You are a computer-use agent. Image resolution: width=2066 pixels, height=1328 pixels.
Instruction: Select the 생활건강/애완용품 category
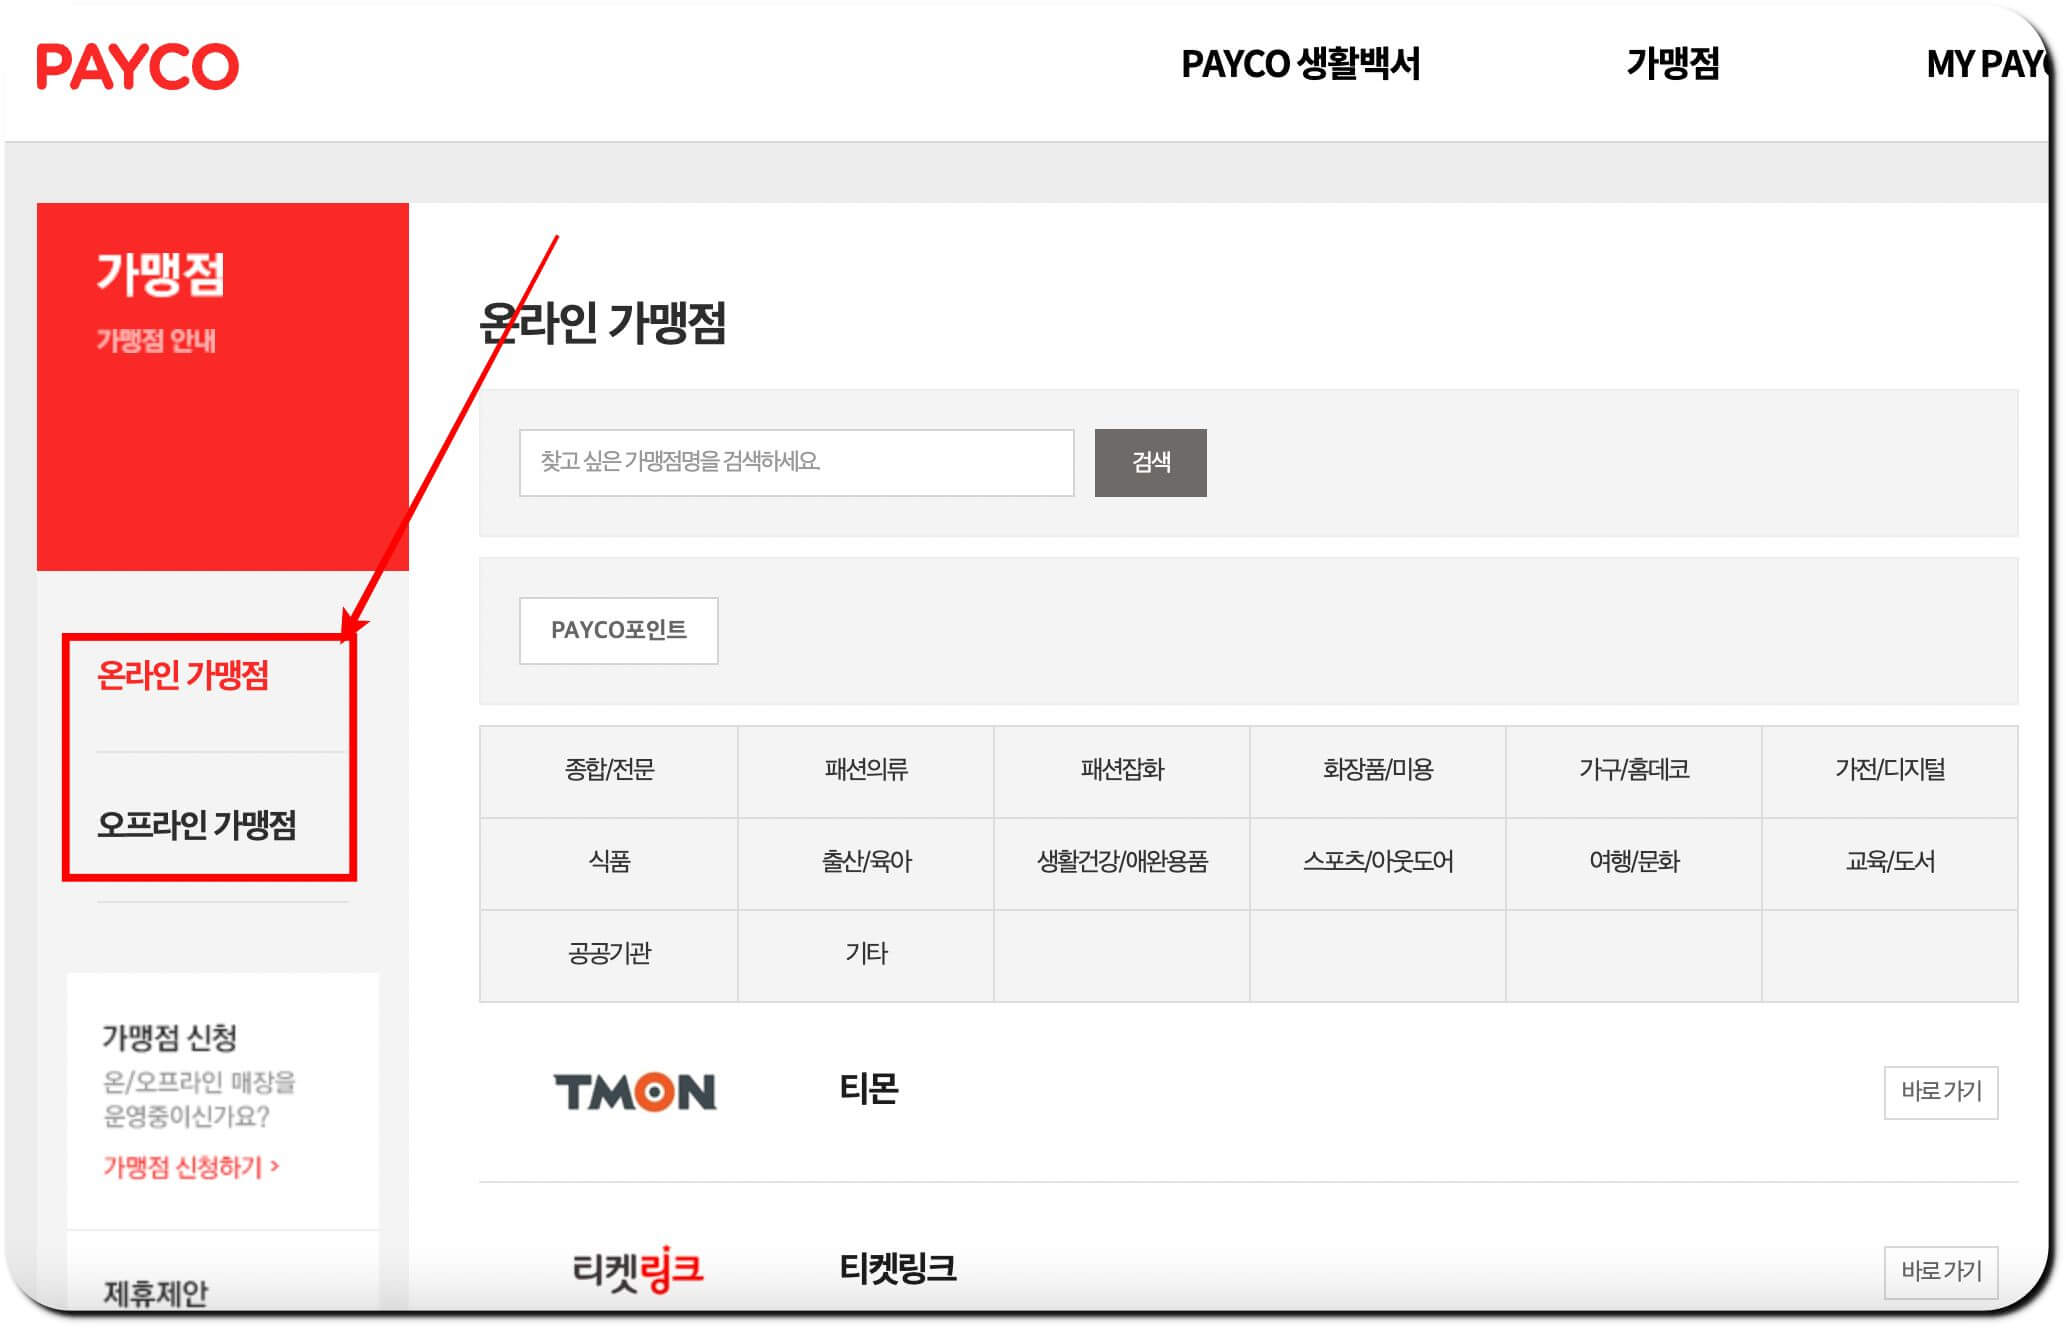pos(1122,862)
